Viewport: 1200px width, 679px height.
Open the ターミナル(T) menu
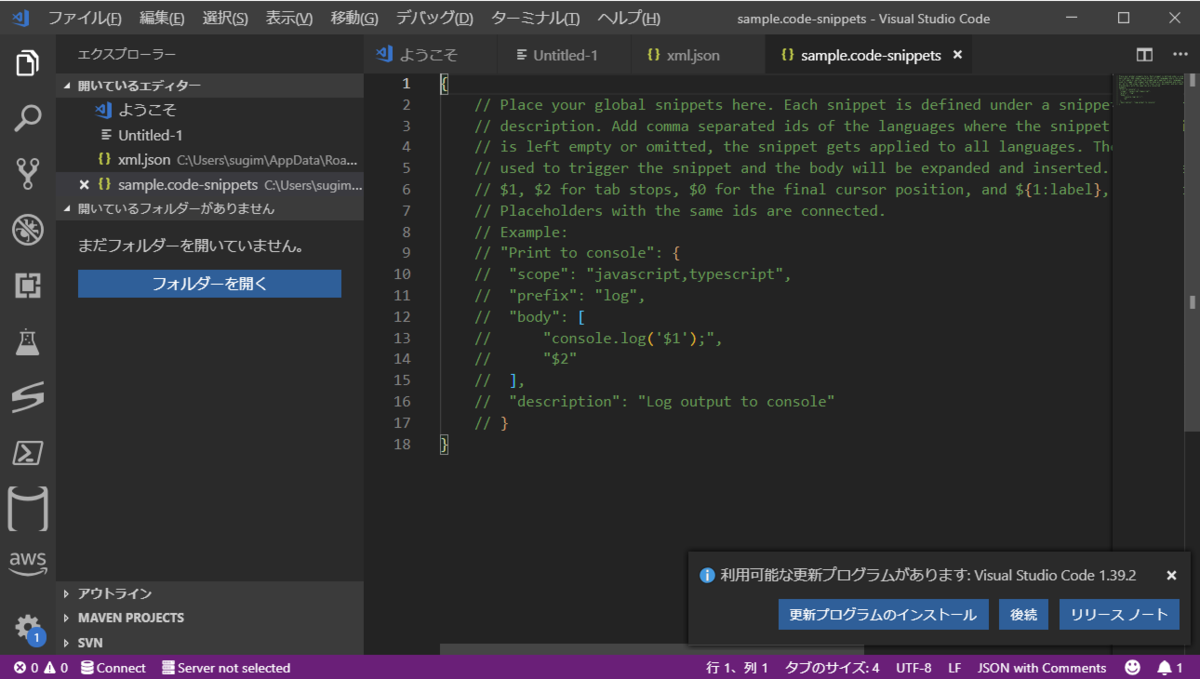[535, 18]
